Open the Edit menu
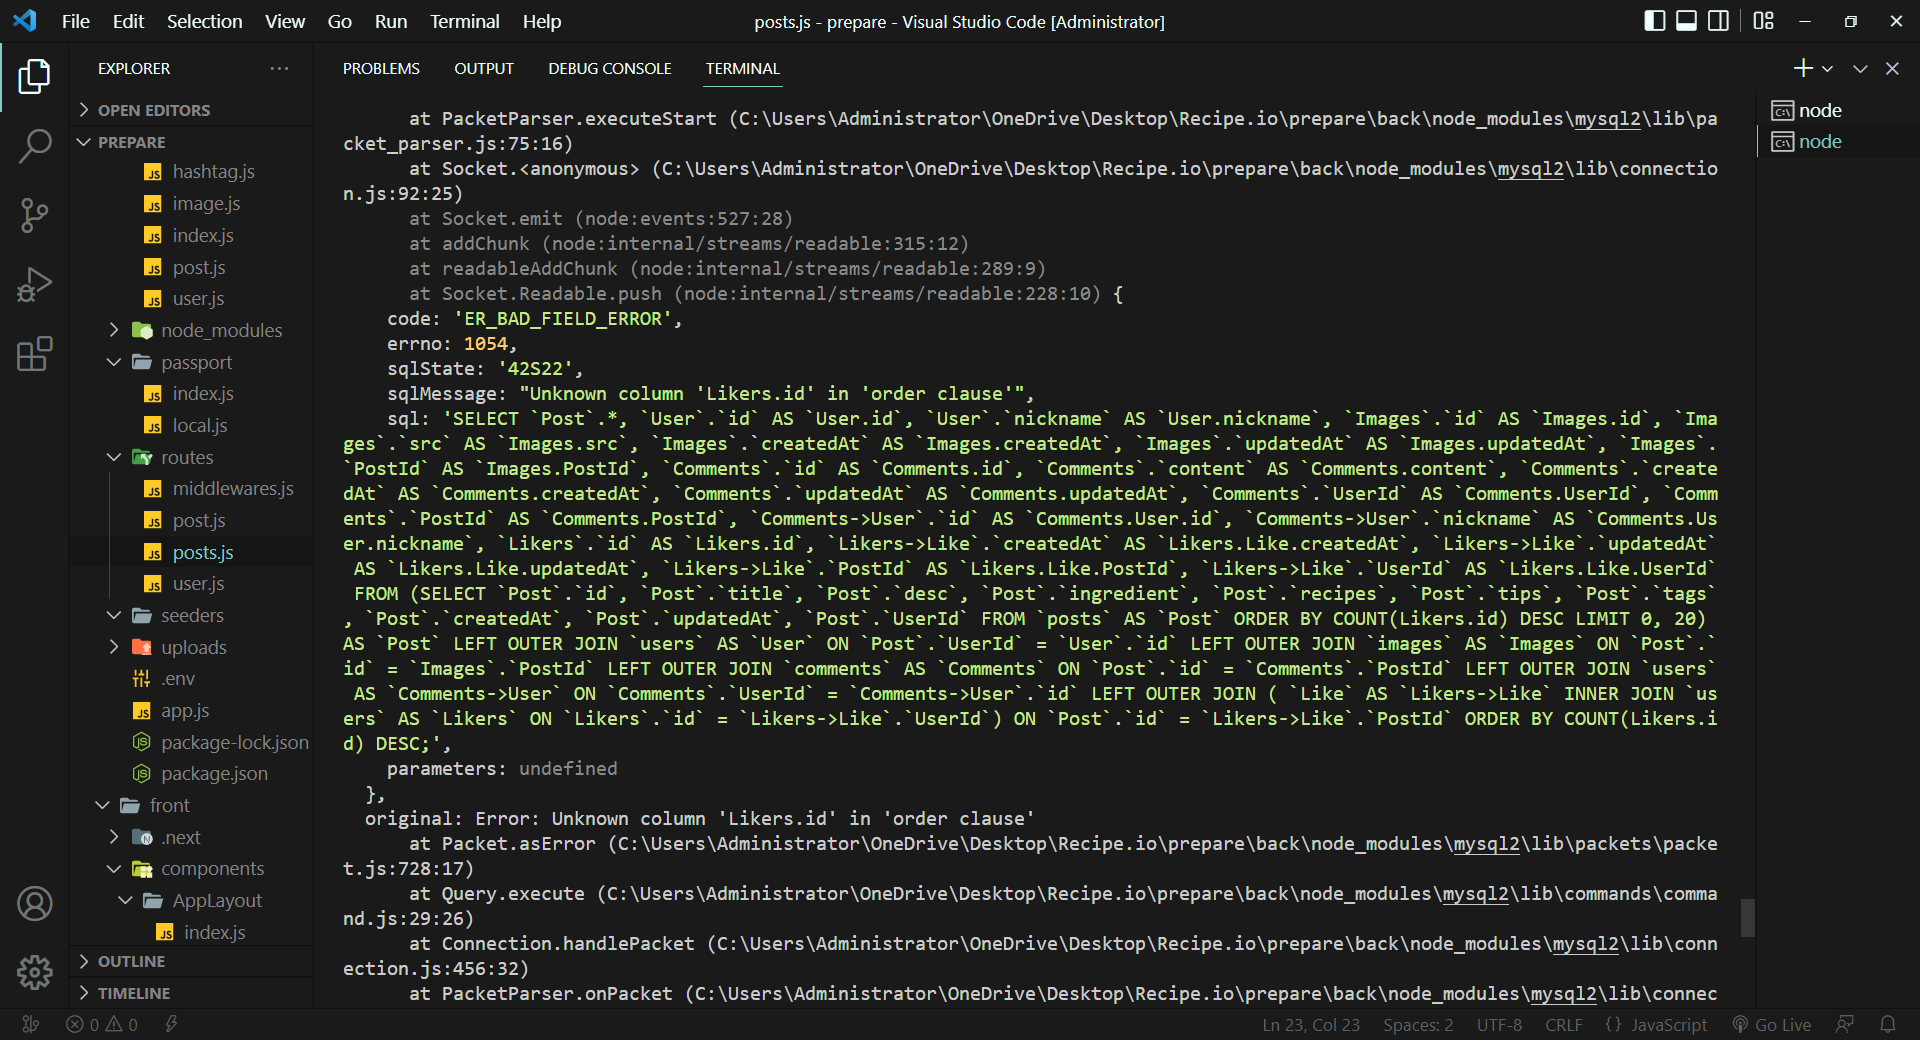1920x1040 pixels. click(128, 21)
